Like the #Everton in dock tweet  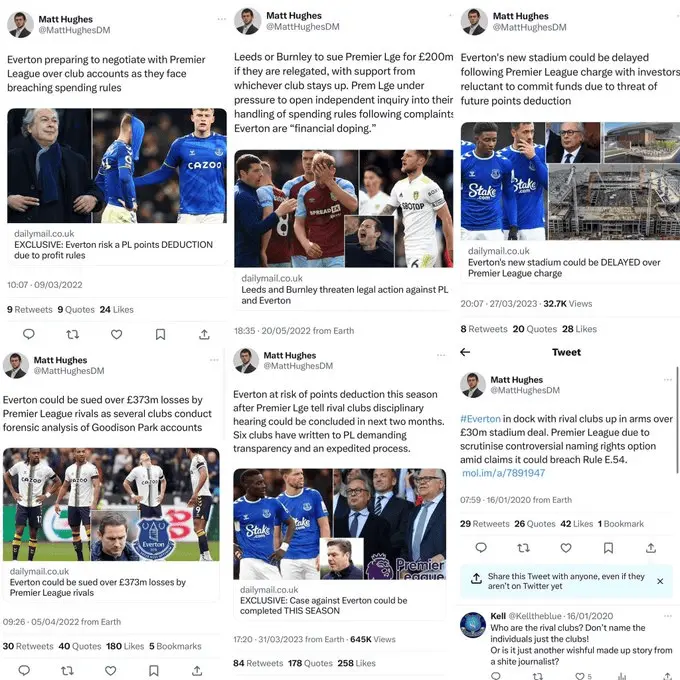[x=566, y=548]
